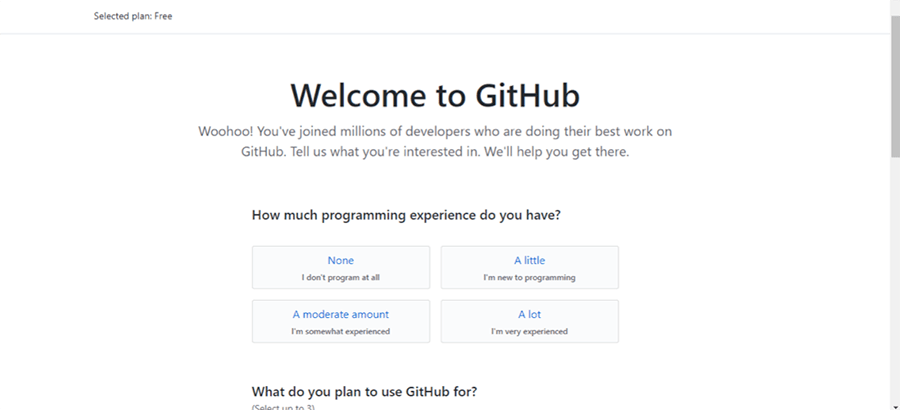Select the 'None' programming experience option
The image size is (900, 410).
point(340,268)
